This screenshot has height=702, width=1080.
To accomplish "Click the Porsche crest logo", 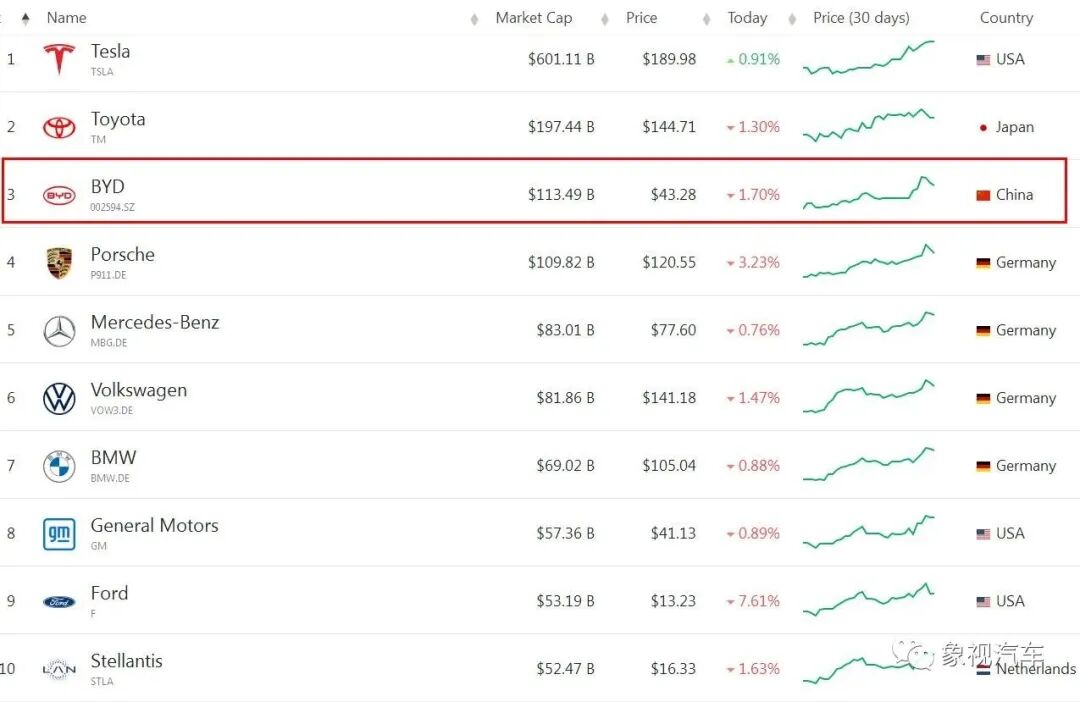I will pyautogui.click(x=59, y=263).
